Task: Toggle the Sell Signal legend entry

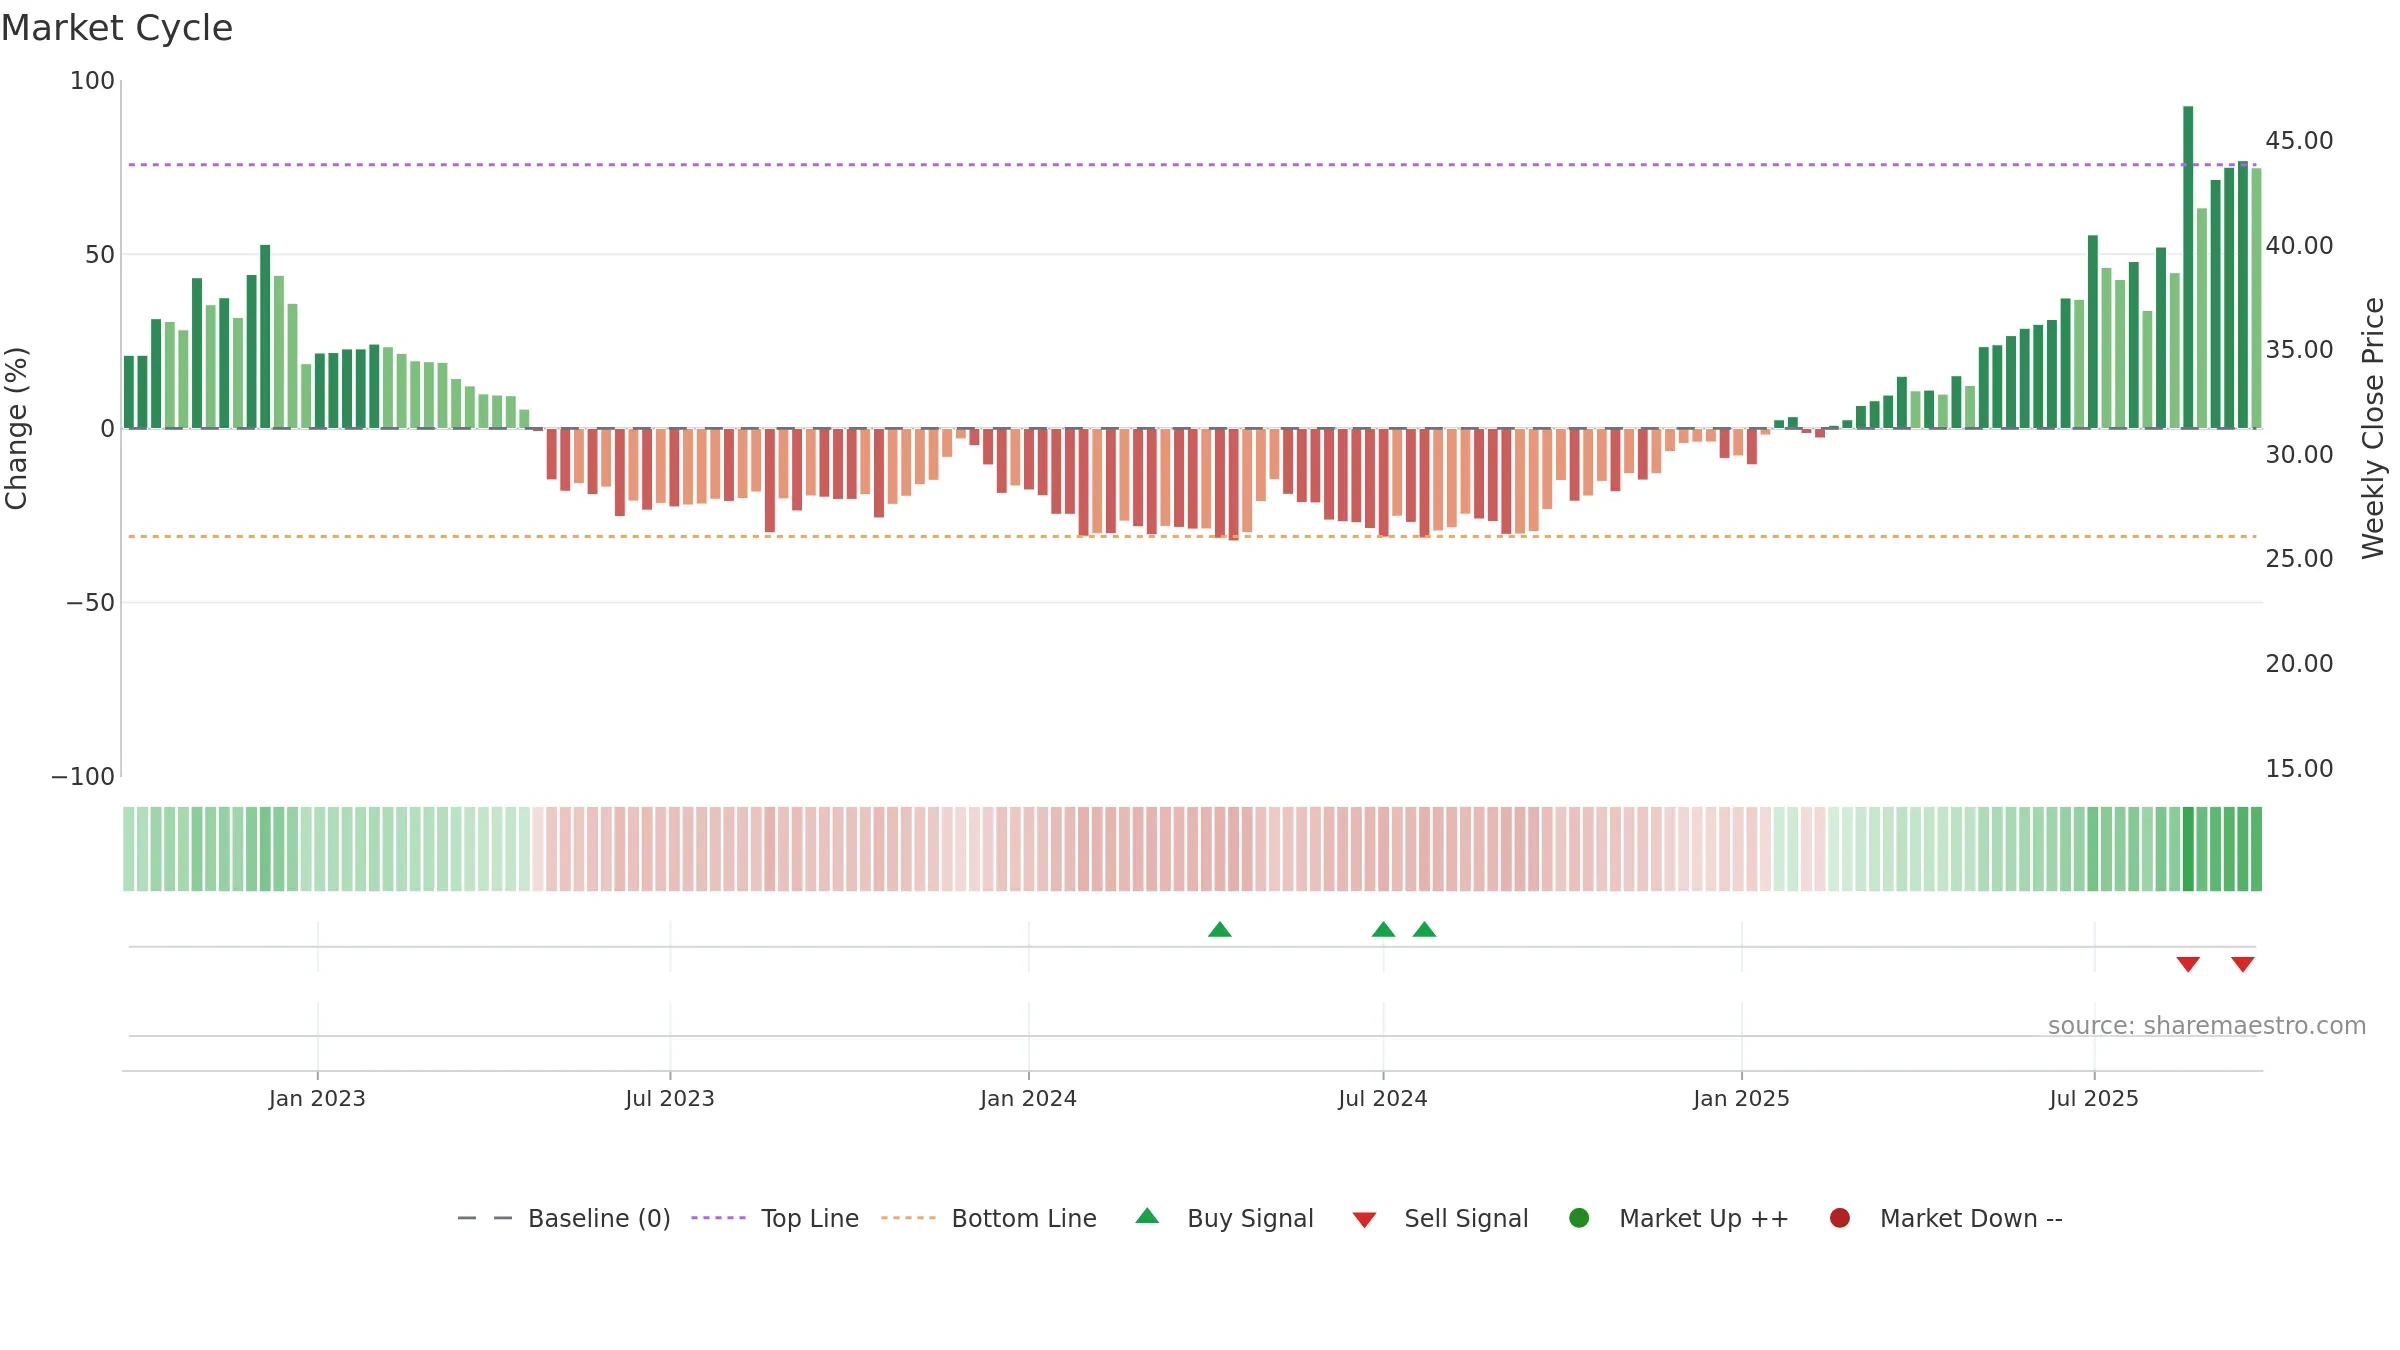Action: point(1441,1218)
